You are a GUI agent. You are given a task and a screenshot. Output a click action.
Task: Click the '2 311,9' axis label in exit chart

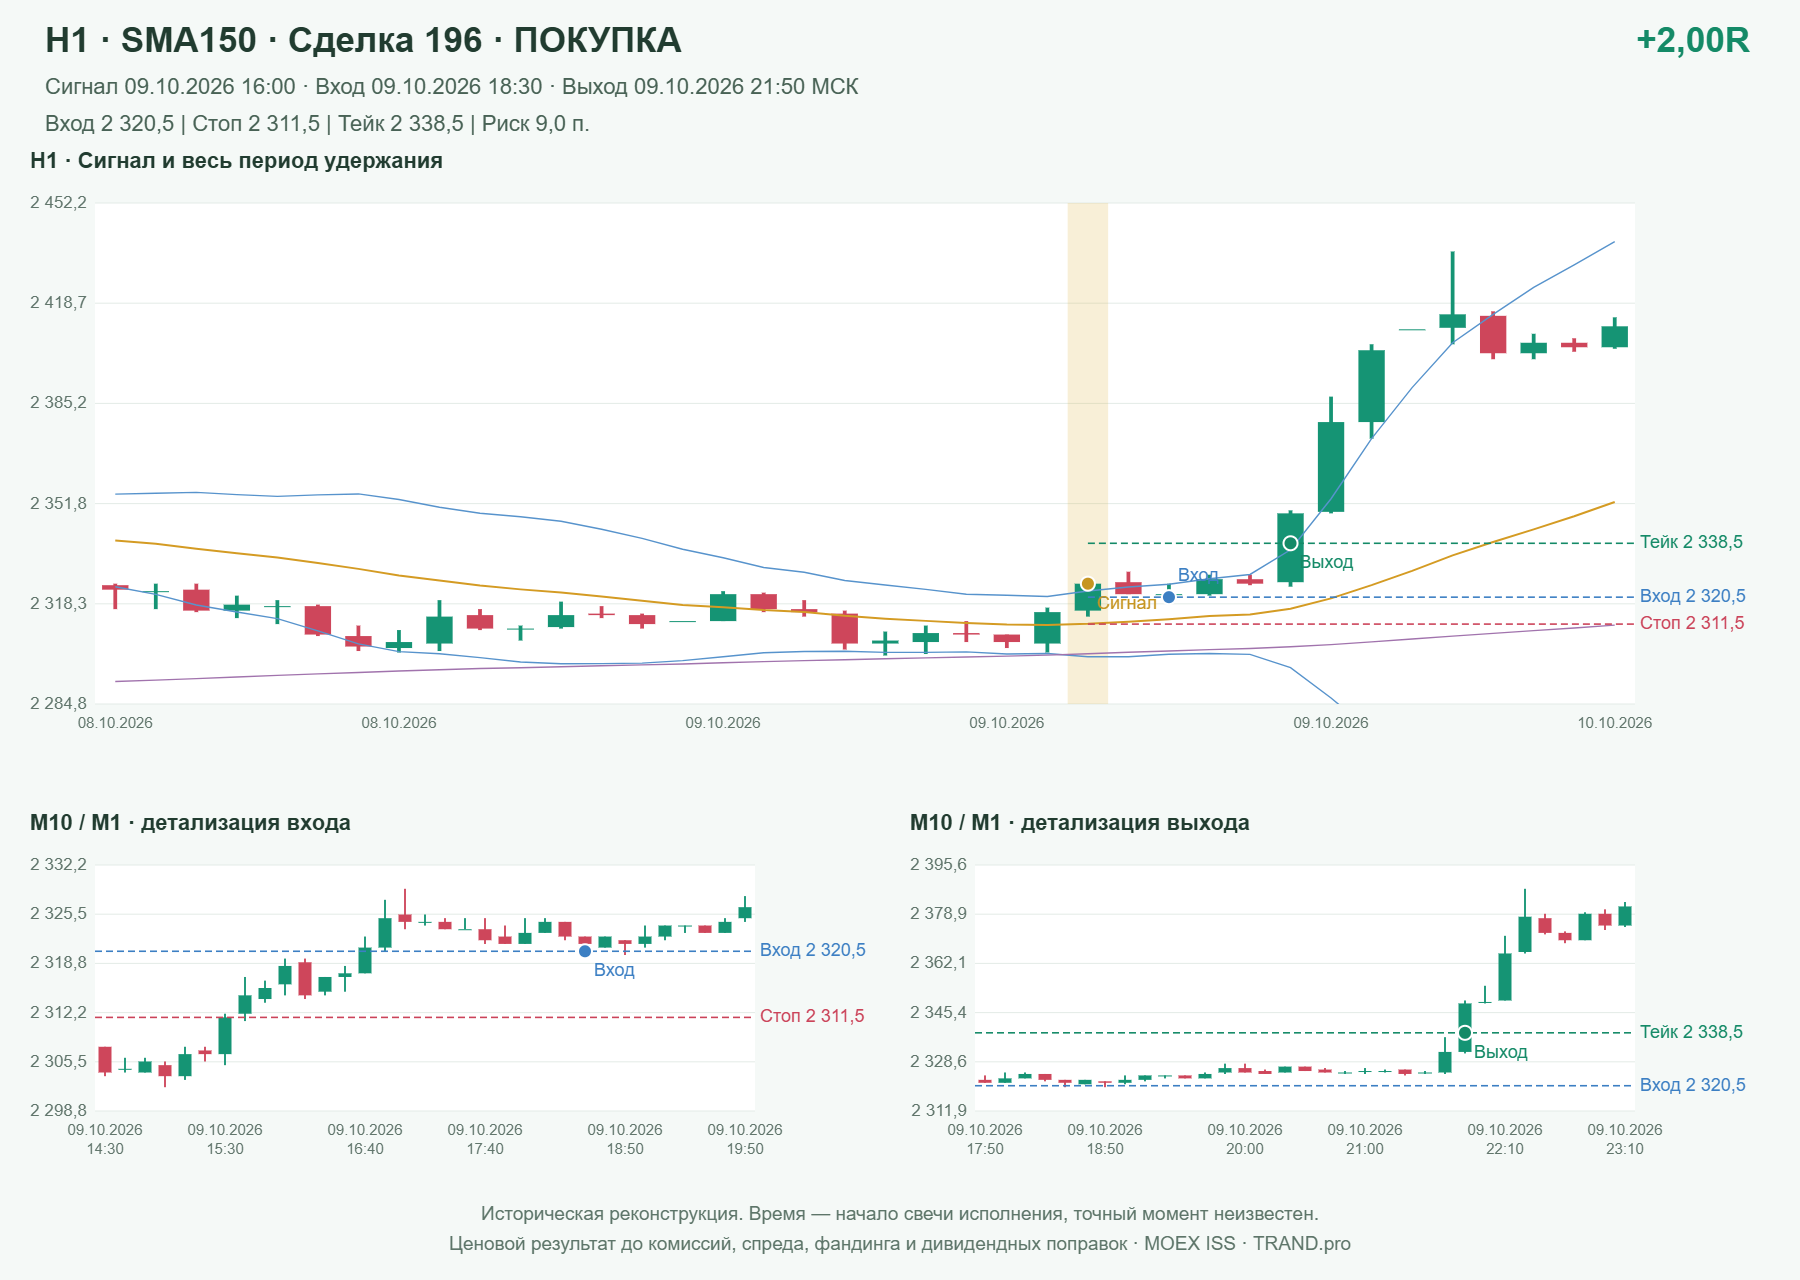tap(938, 1110)
